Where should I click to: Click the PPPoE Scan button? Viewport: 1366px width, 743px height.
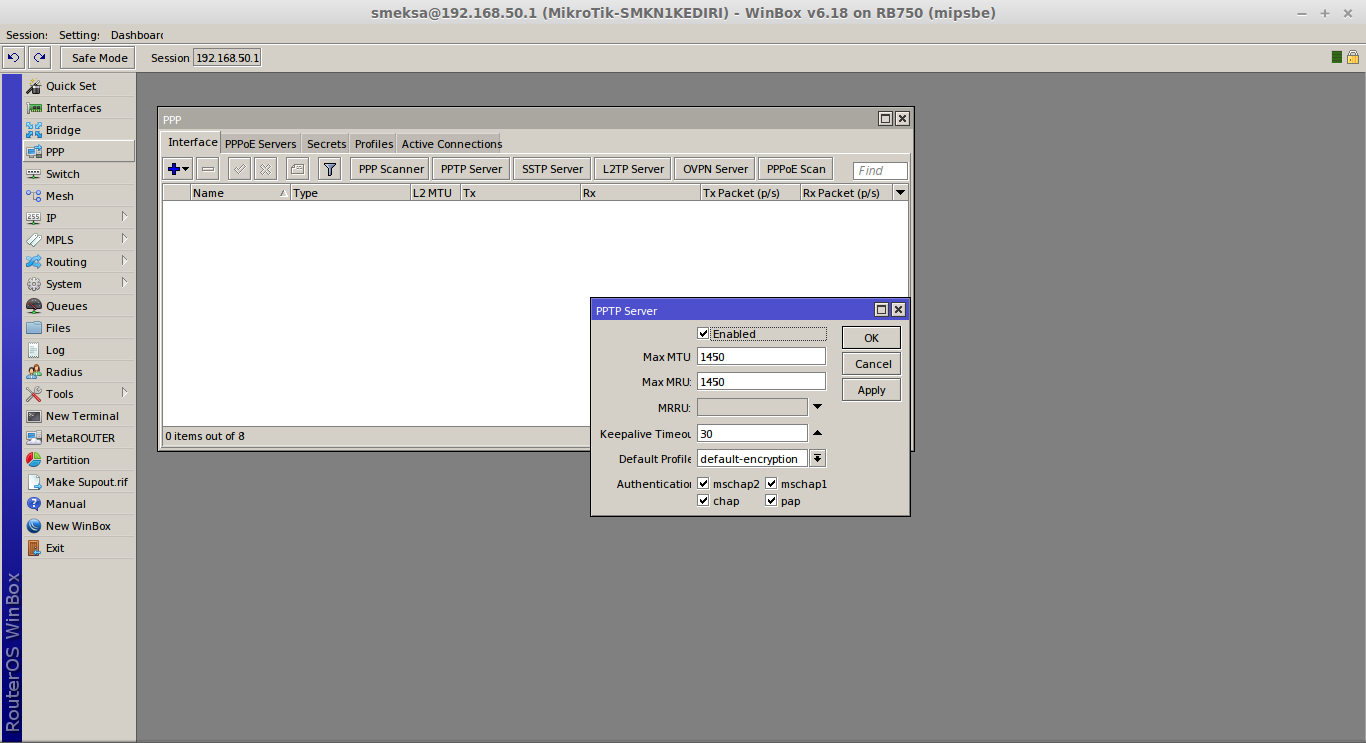pos(796,169)
